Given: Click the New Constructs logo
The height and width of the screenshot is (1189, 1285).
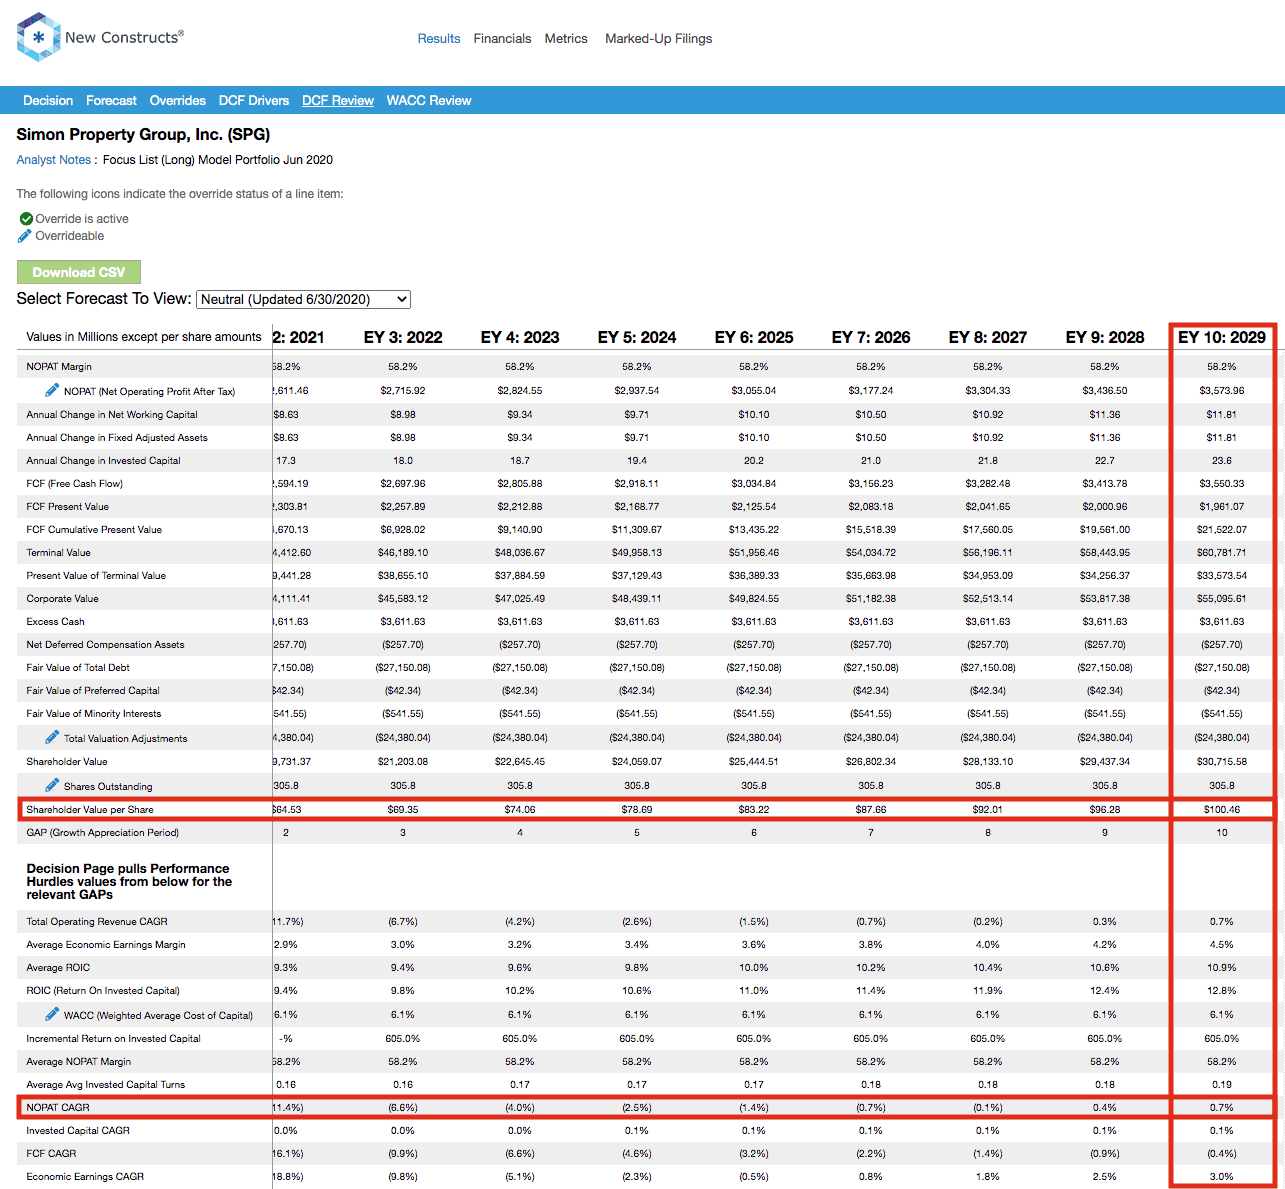Looking at the screenshot, I should tap(100, 37).
